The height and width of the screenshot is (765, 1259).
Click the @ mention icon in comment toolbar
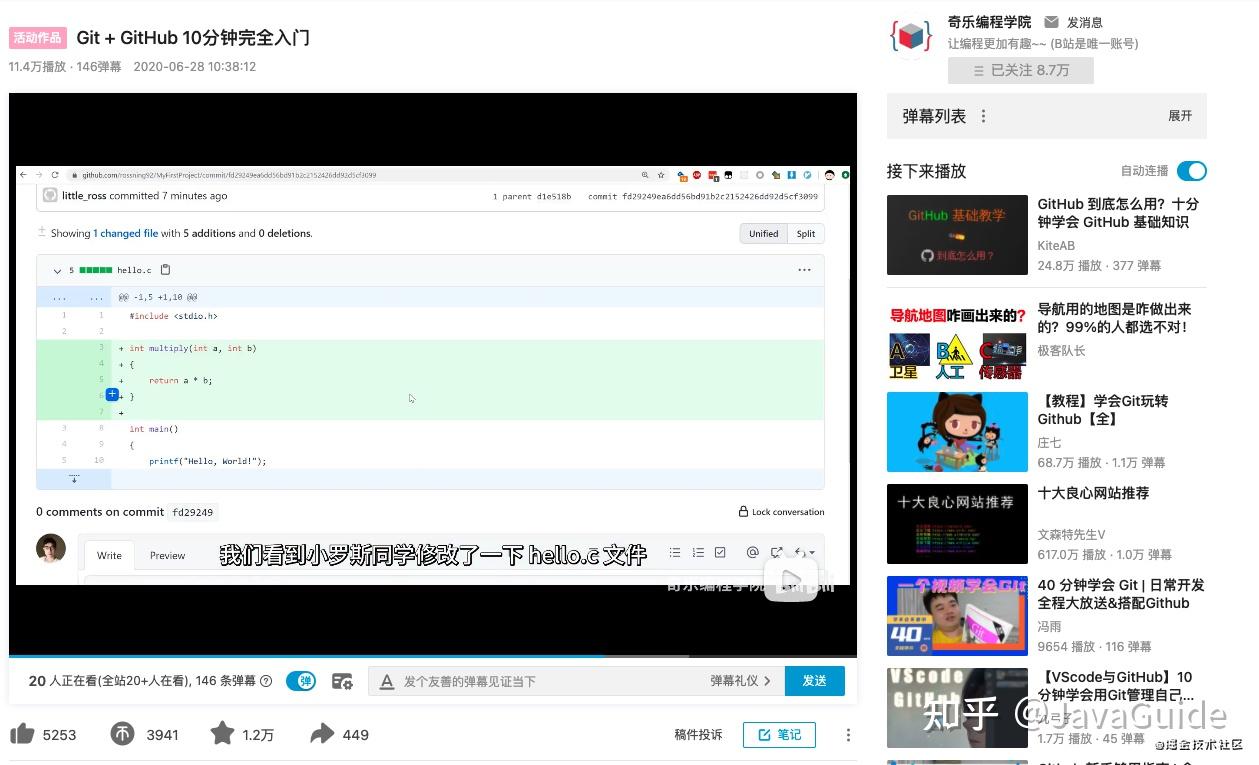(x=753, y=551)
